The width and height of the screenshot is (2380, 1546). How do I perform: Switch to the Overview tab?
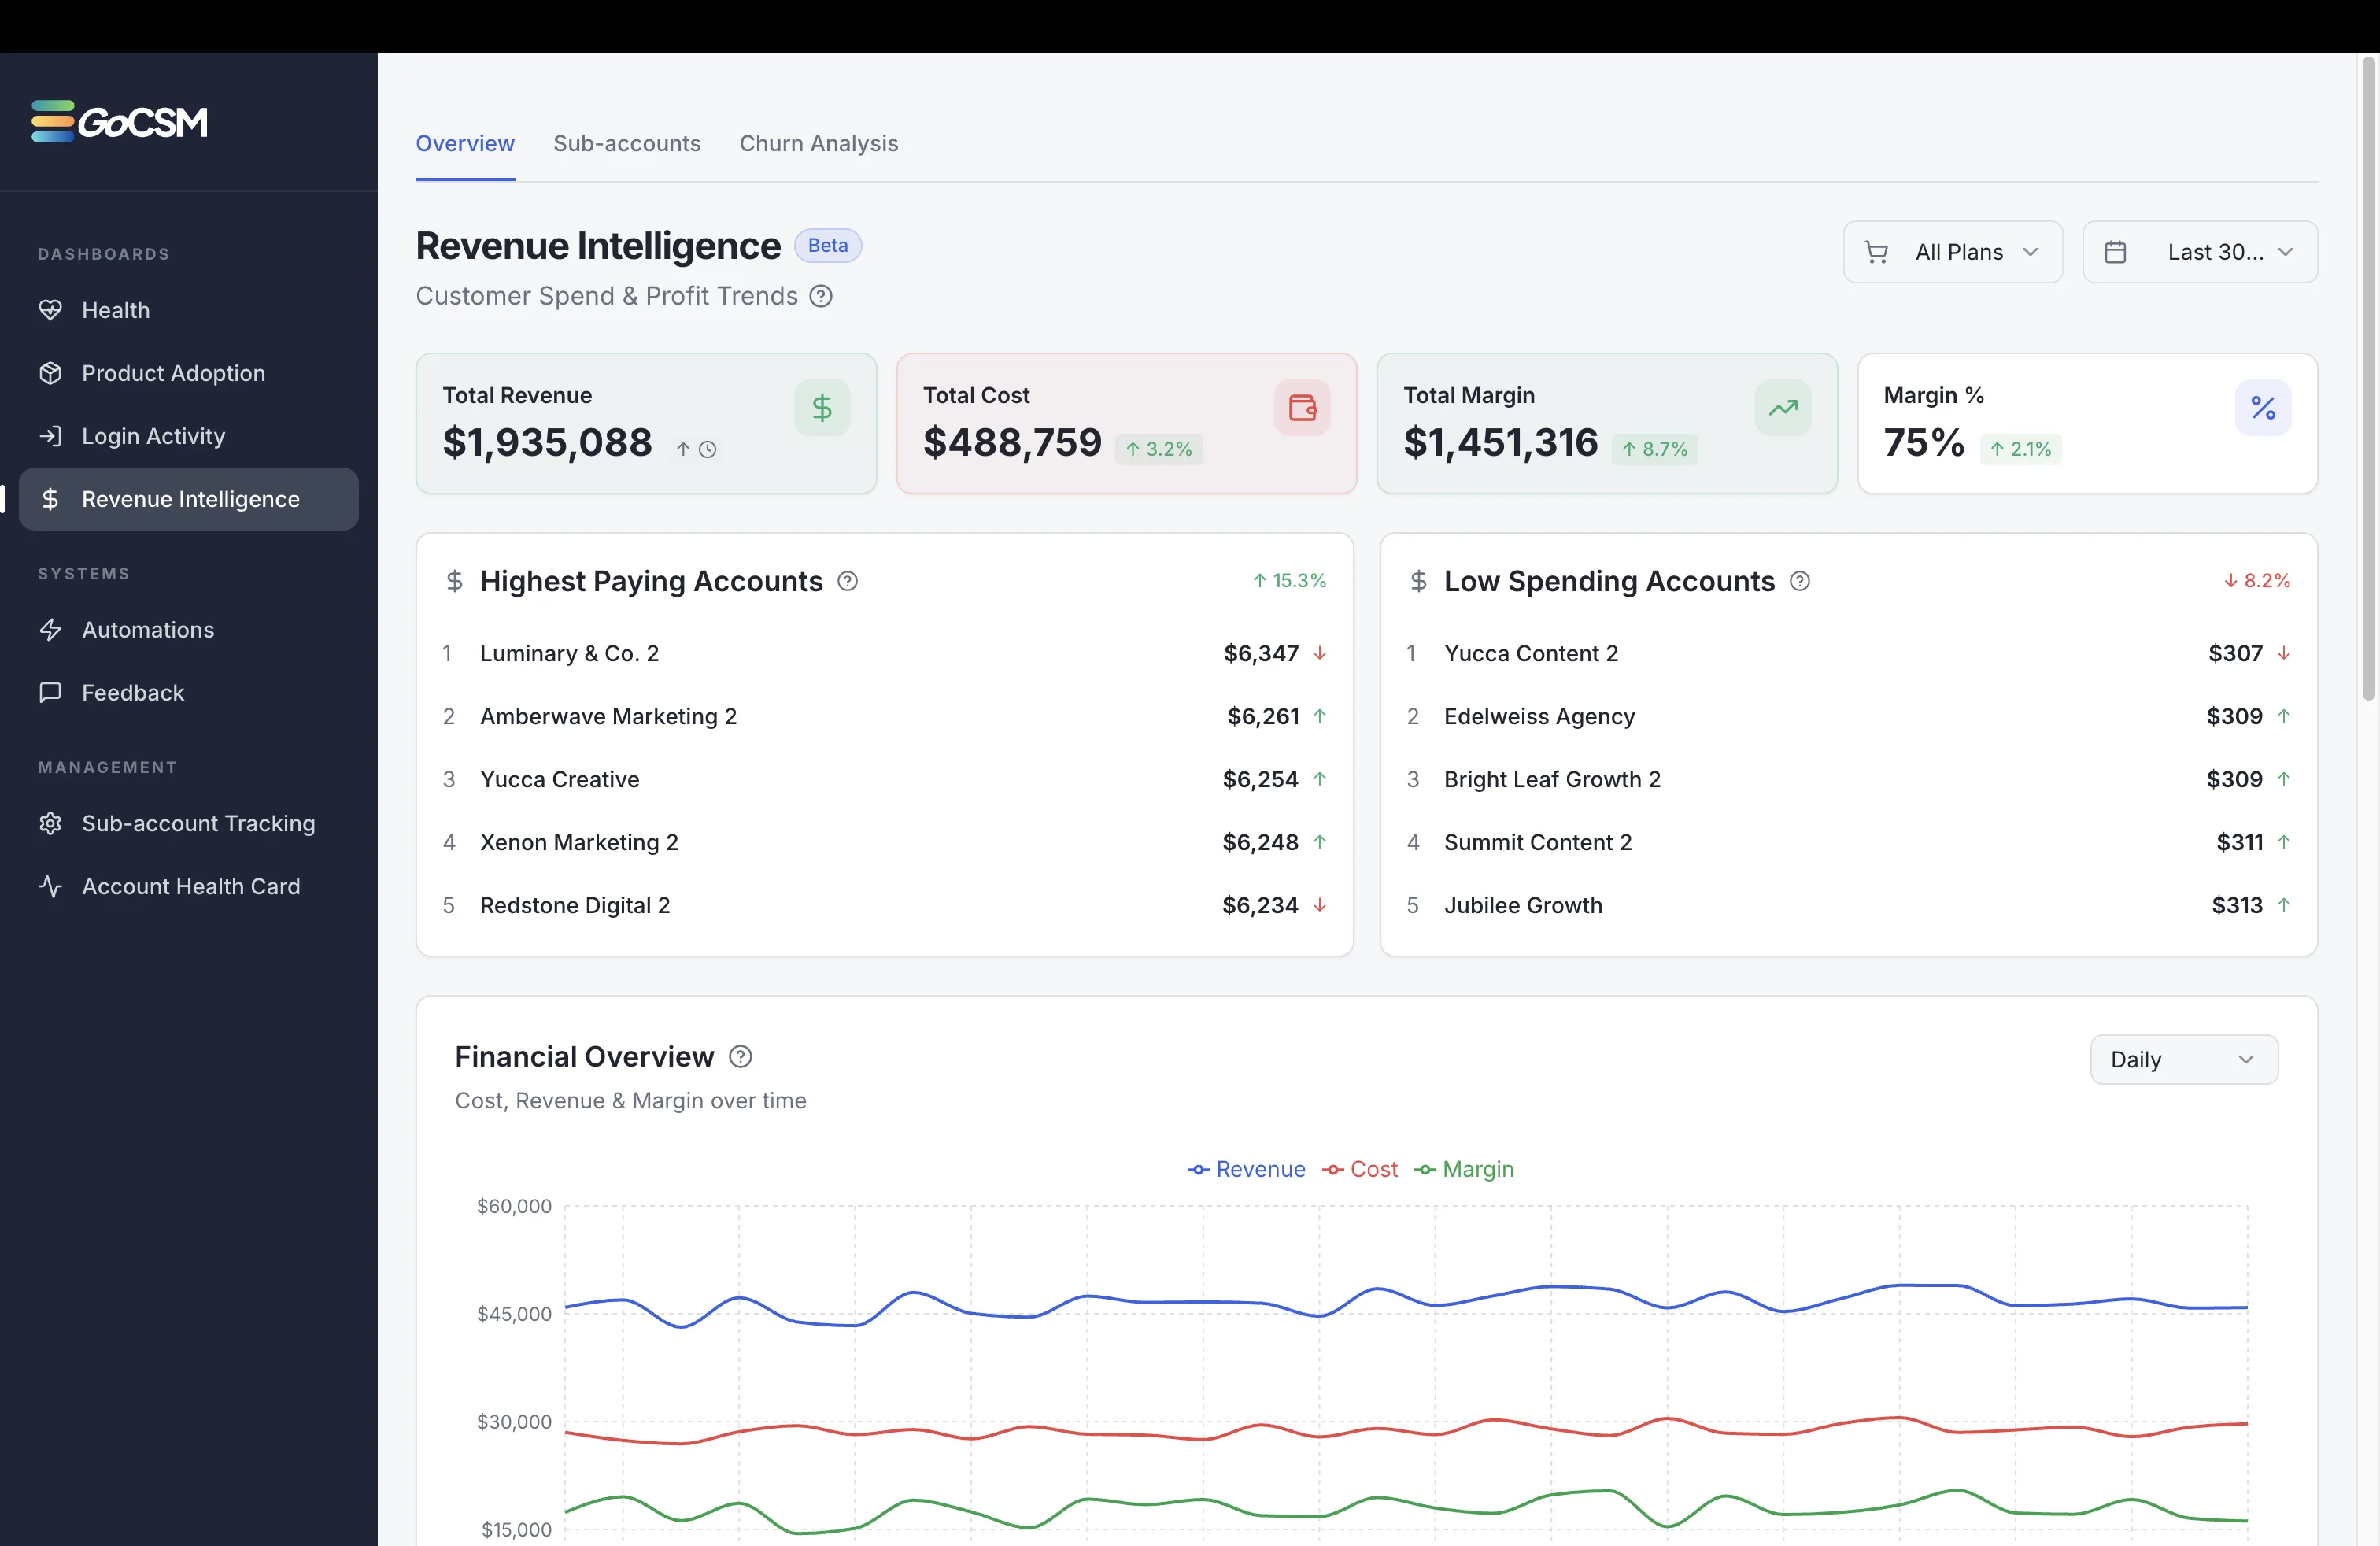click(465, 143)
